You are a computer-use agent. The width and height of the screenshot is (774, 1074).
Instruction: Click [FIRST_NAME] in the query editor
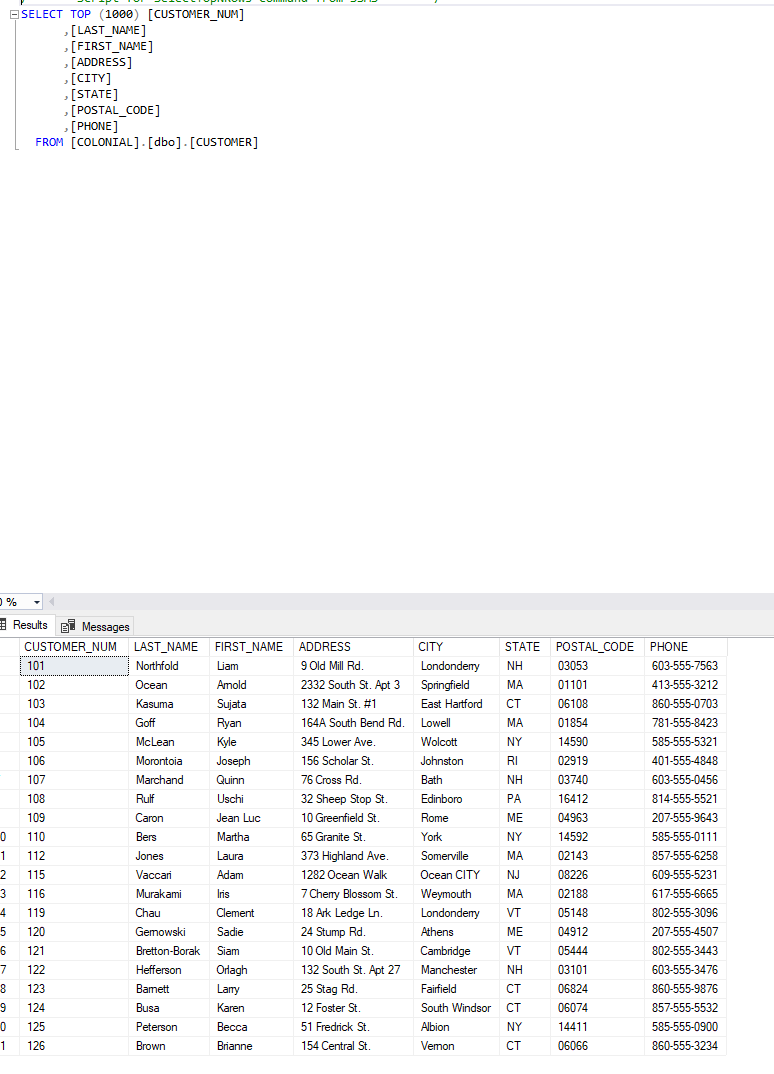click(x=112, y=47)
